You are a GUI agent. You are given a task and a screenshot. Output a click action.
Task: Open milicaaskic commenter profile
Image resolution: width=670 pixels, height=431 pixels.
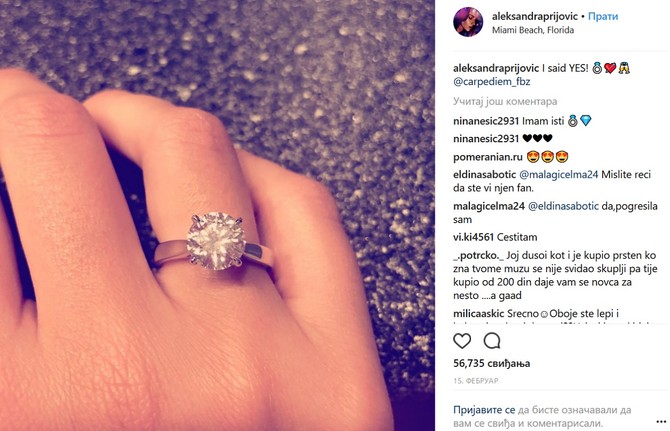pos(479,314)
